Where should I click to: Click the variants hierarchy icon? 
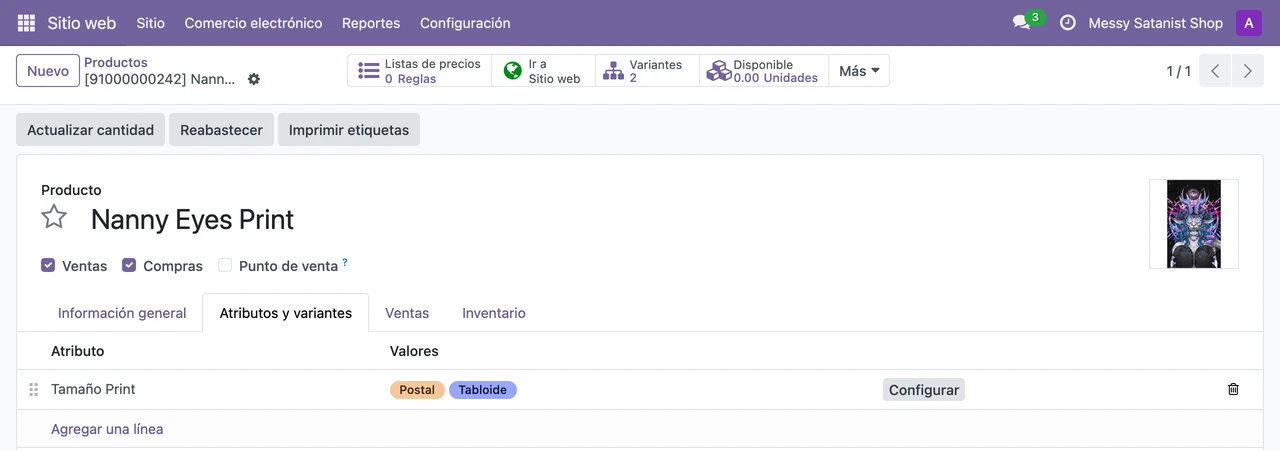coord(613,71)
